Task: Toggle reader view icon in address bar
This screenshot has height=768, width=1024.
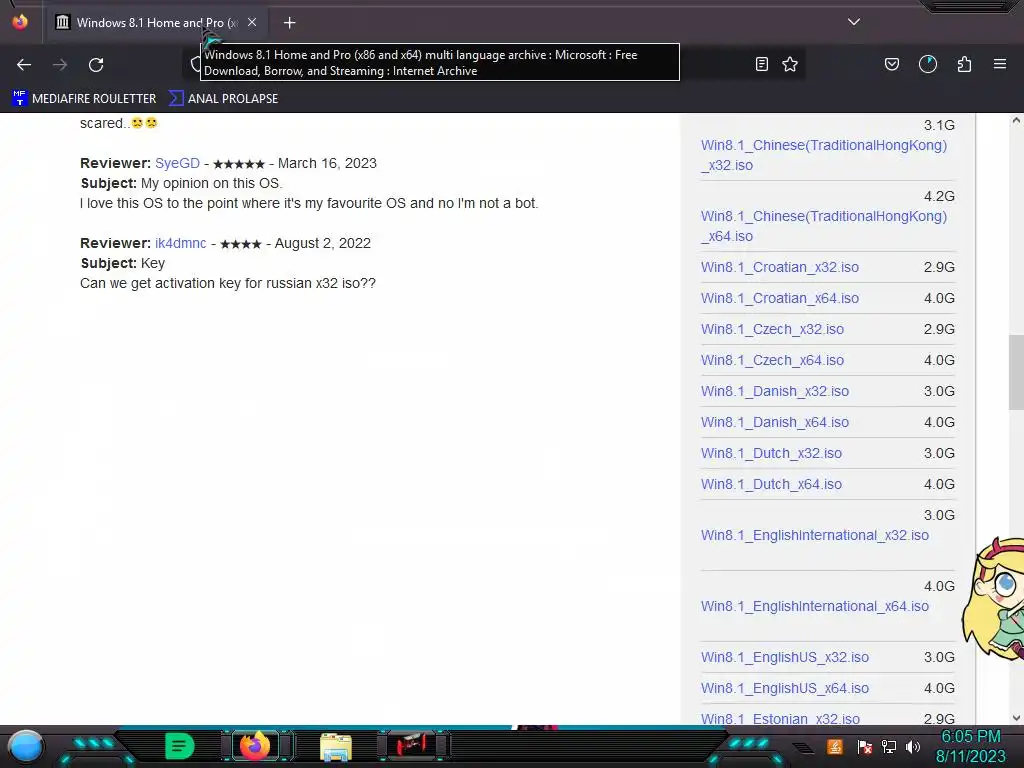Action: [x=761, y=64]
